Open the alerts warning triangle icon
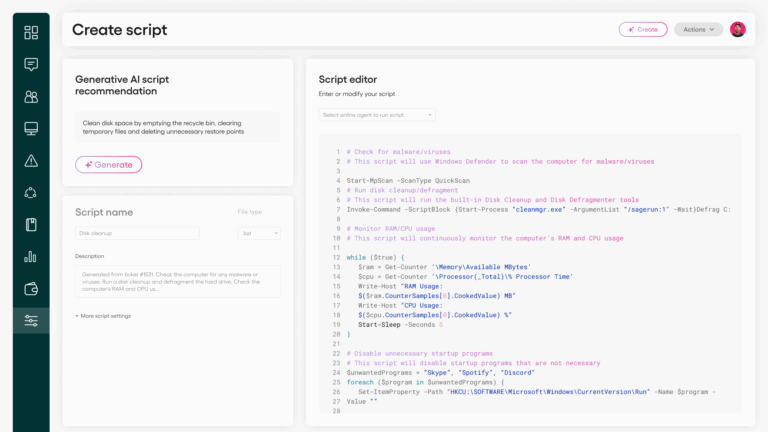The height and width of the screenshot is (432, 768). pyautogui.click(x=31, y=161)
